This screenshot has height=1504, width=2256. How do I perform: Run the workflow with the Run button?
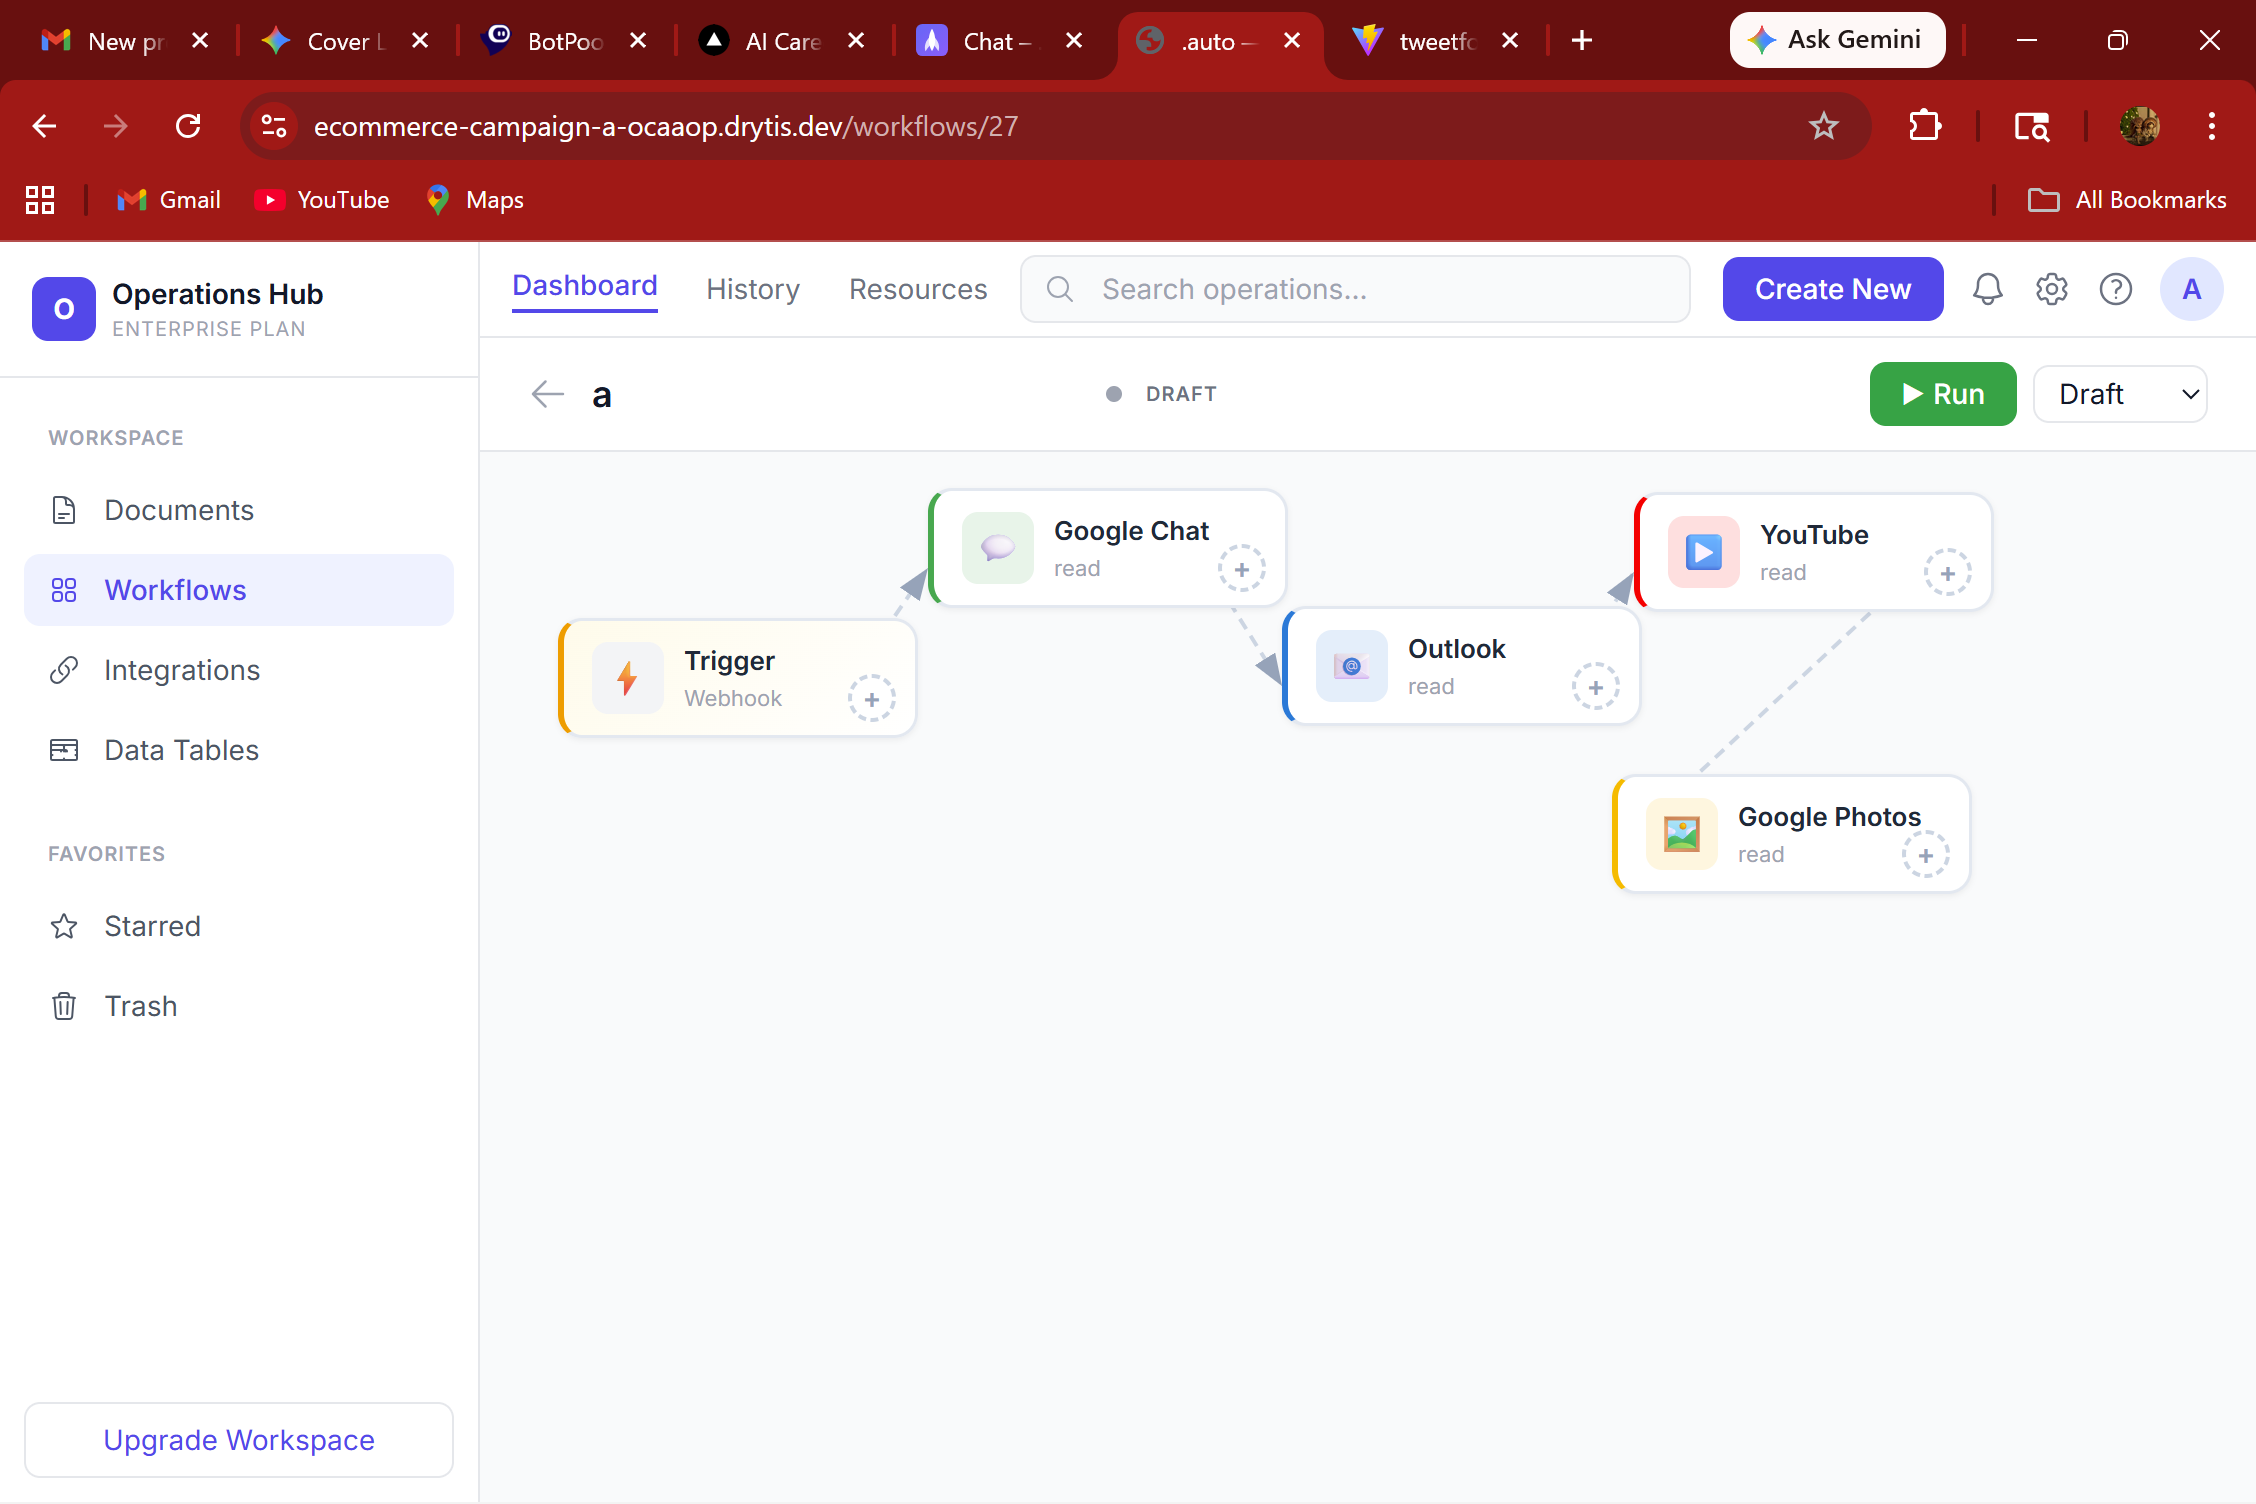[1943, 394]
